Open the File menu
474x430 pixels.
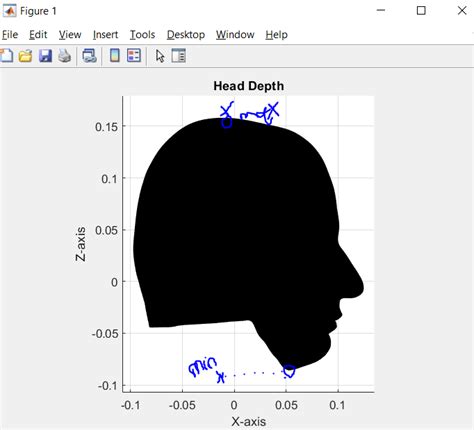click(x=10, y=35)
